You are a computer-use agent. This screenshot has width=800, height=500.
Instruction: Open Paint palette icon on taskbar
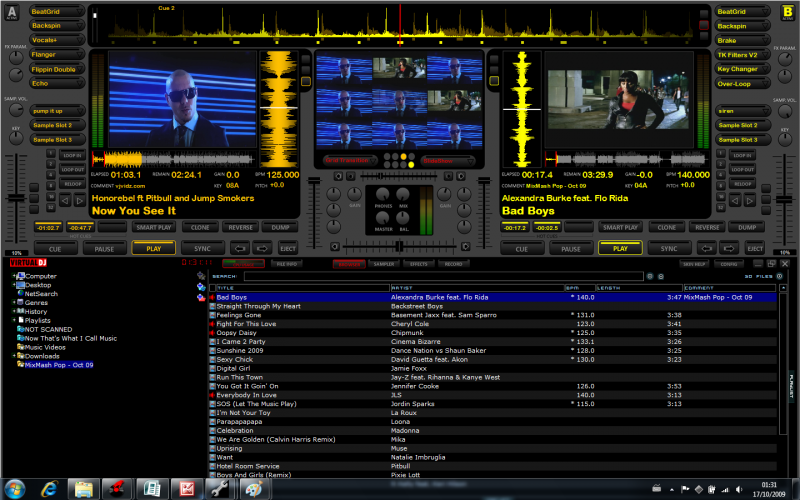click(x=254, y=489)
